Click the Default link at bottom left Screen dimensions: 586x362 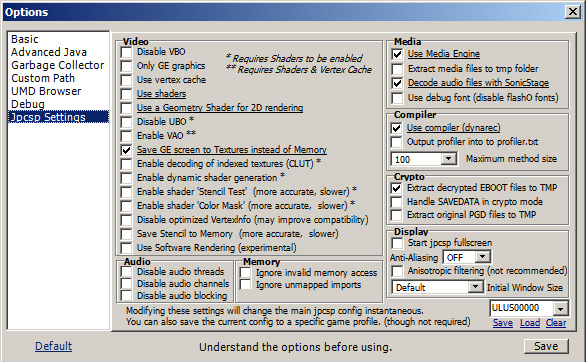point(53,346)
